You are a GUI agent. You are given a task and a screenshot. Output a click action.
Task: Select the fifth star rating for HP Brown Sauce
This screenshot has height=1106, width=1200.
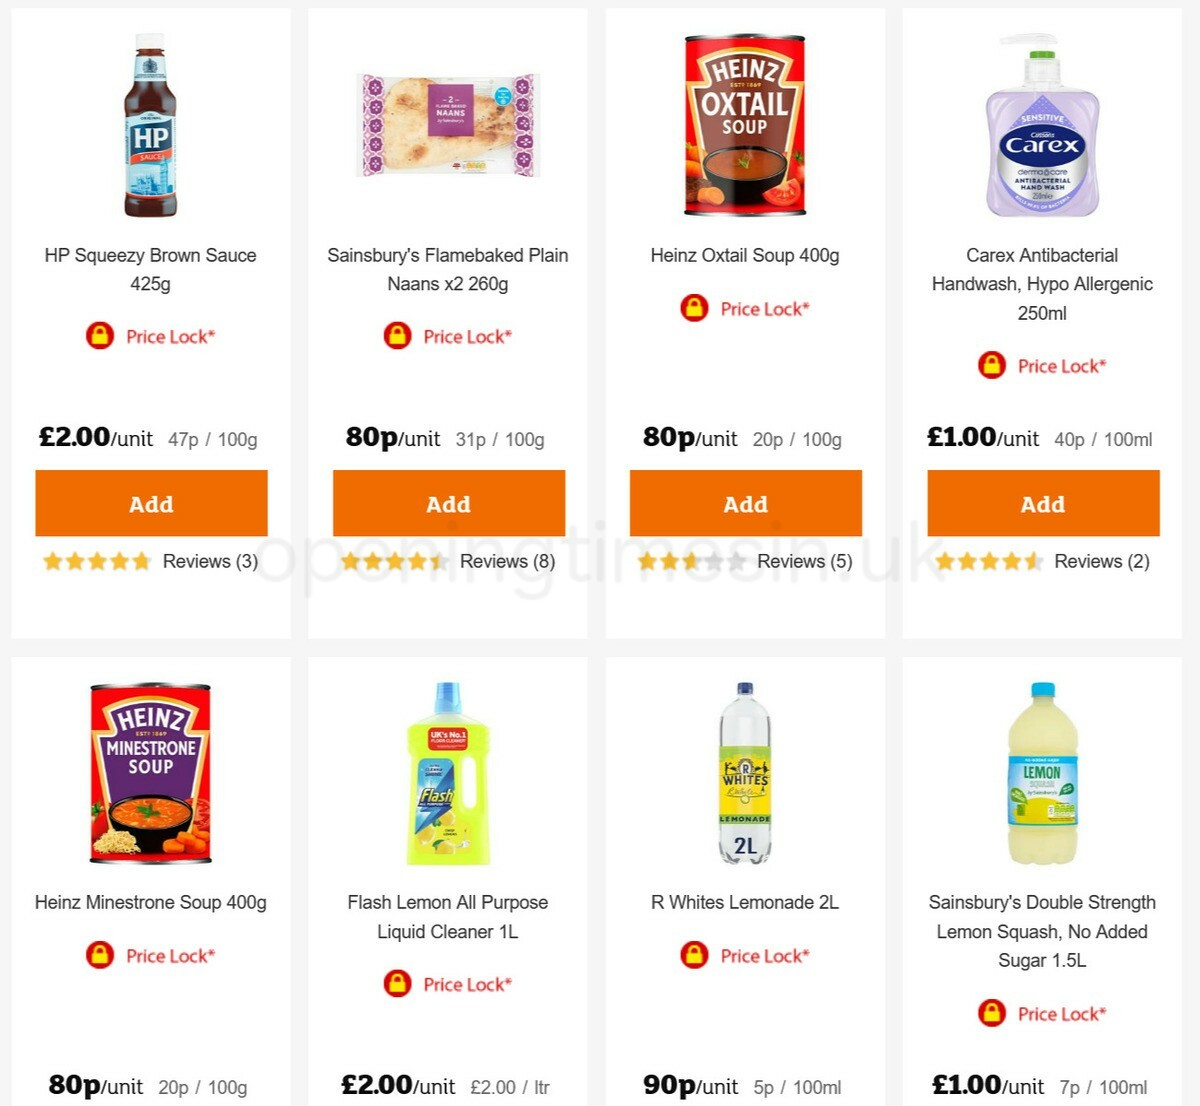point(140,561)
